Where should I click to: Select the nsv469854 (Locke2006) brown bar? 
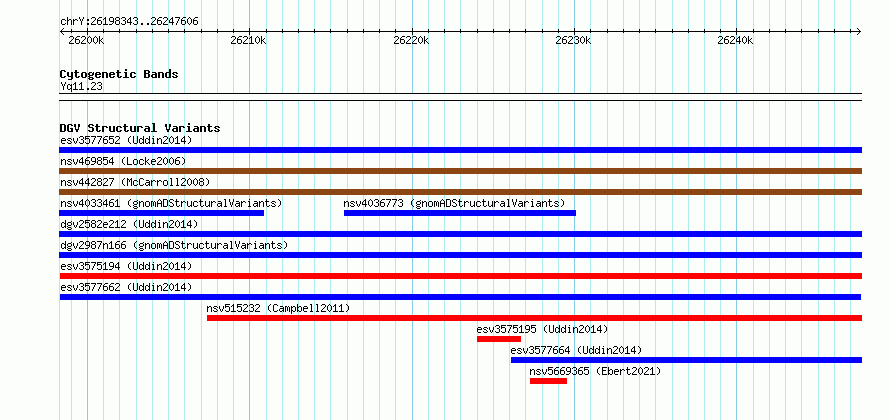pyautogui.click(x=460, y=171)
